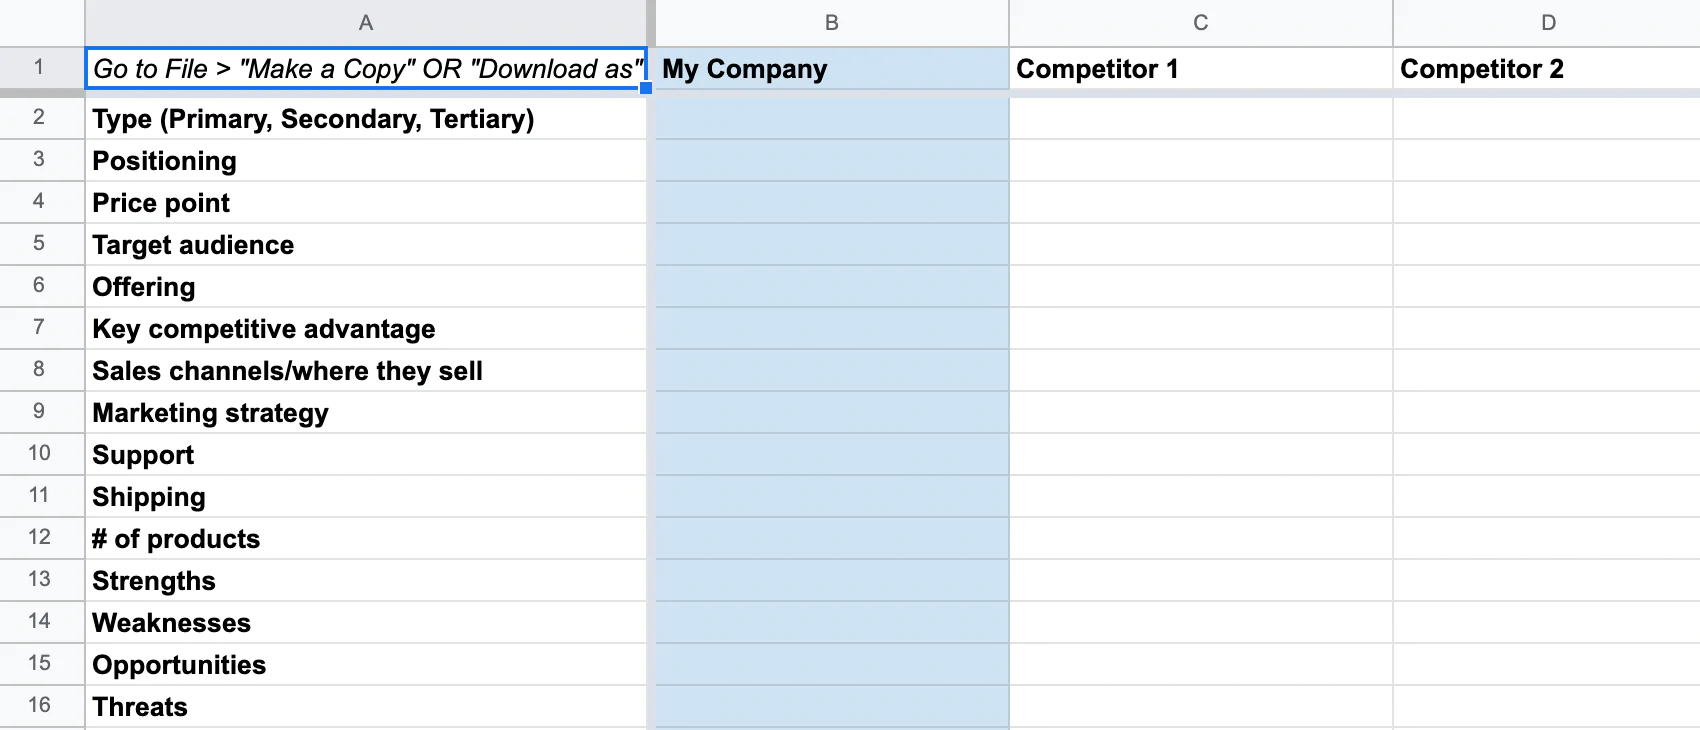The image size is (1700, 730).
Task: Select row 16 header number
Action: [x=42, y=706]
